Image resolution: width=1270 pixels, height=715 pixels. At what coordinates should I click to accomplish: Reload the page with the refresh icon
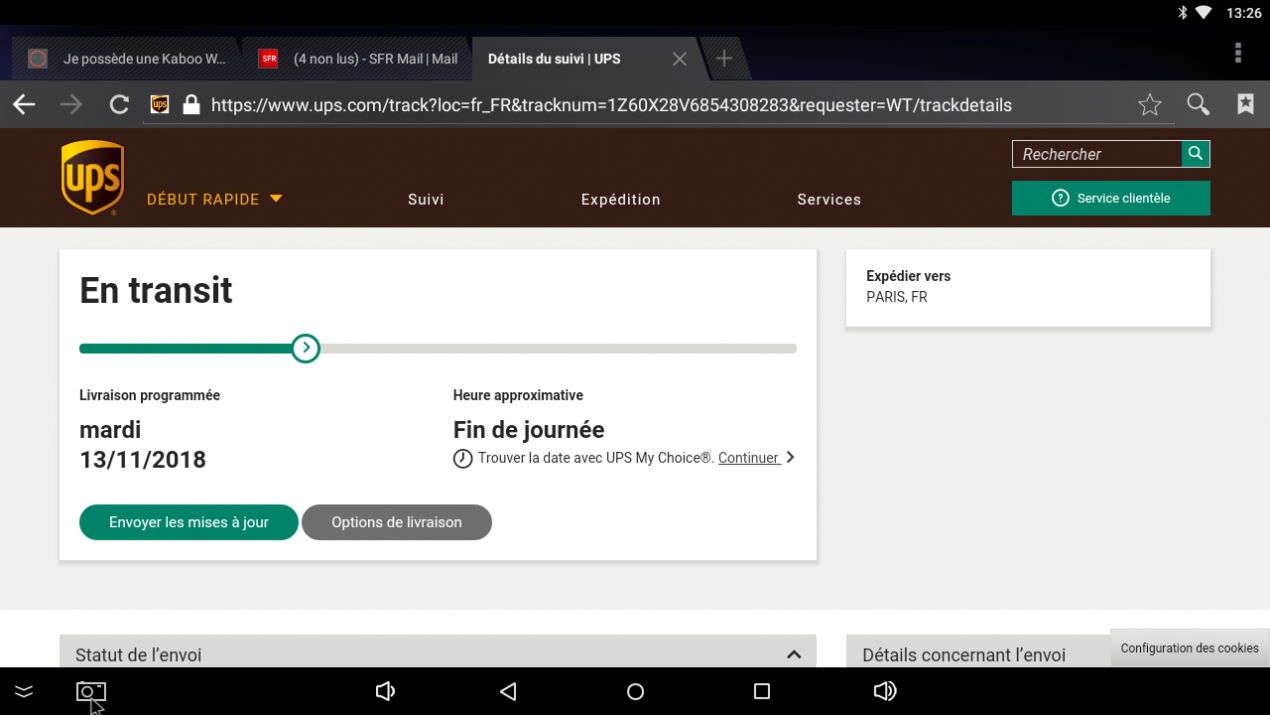click(119, 104)
